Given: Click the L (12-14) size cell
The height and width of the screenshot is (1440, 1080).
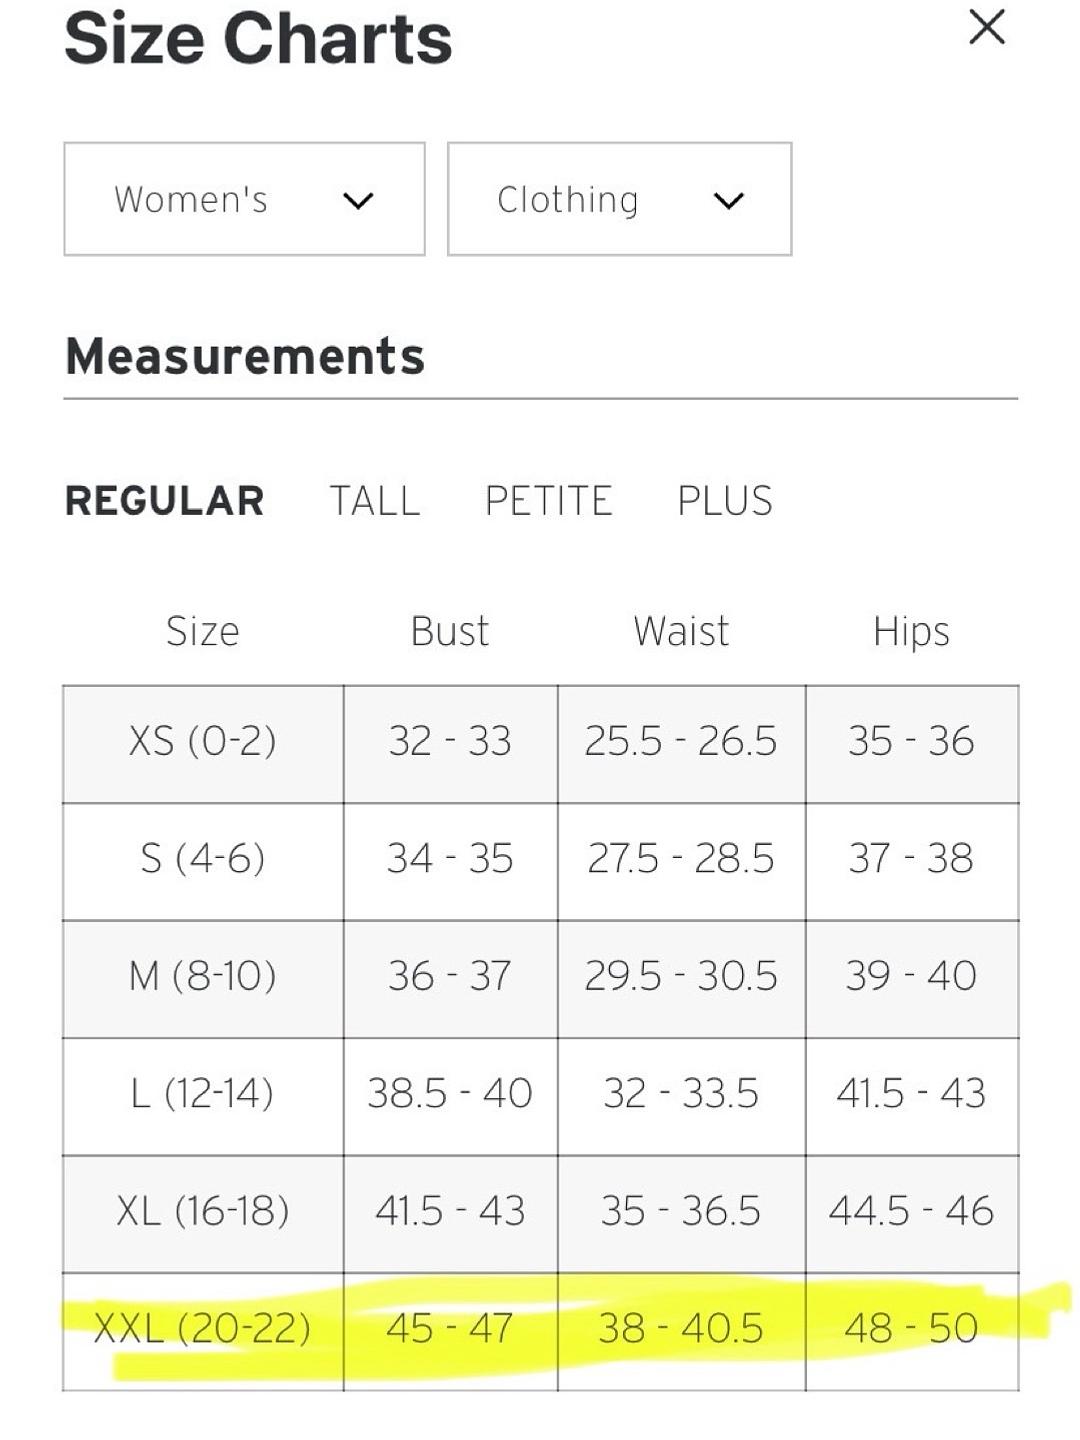Looking at the screenshot, I should 203,1096.
